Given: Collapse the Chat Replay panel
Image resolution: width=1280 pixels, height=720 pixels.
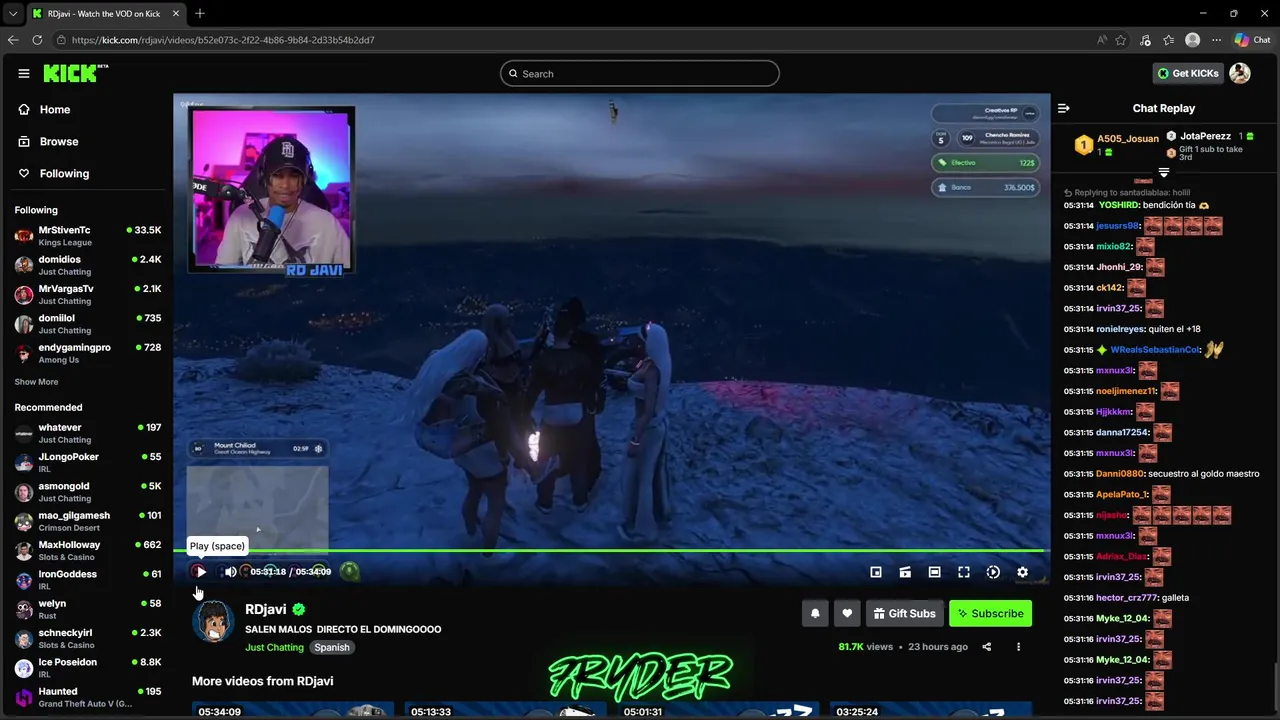Looking at the screenshot, I should click(1064, 108).
